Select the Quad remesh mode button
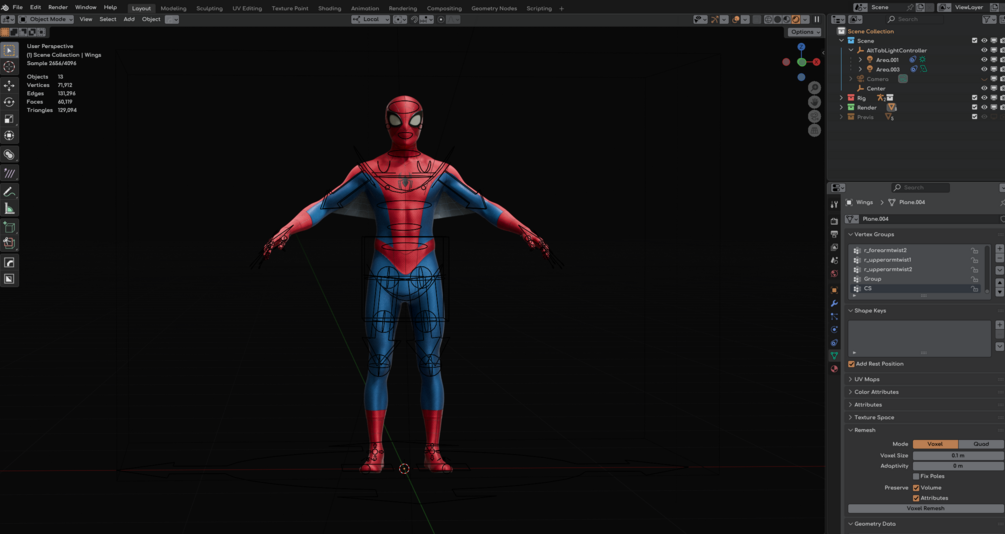This screenshot has width=1005, height=534. coord(980,444)
